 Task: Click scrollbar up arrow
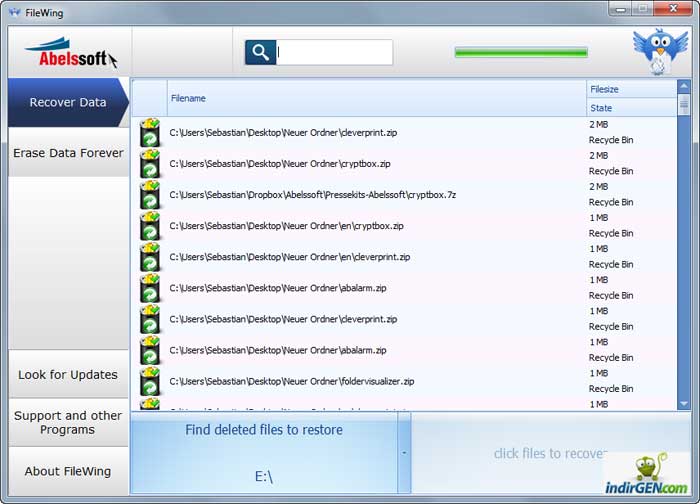(684, 86)
